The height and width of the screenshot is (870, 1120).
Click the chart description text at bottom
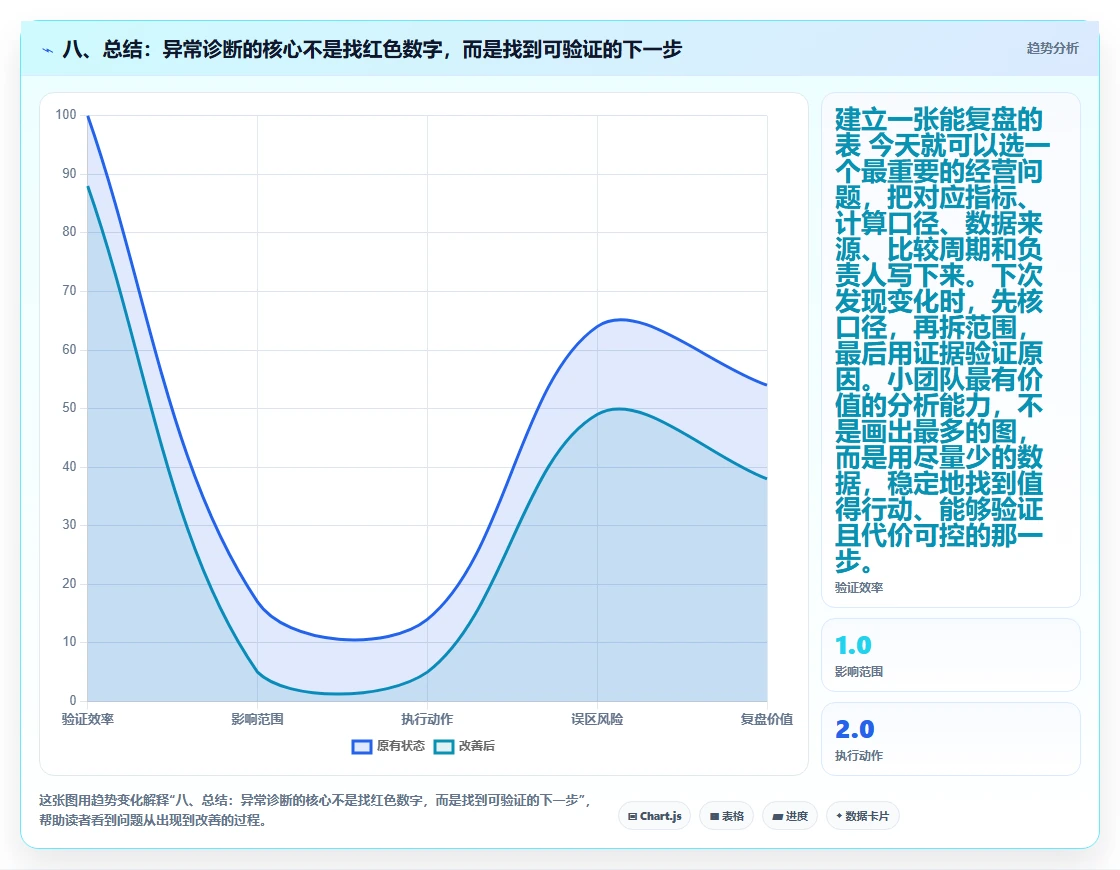[316, 810]
